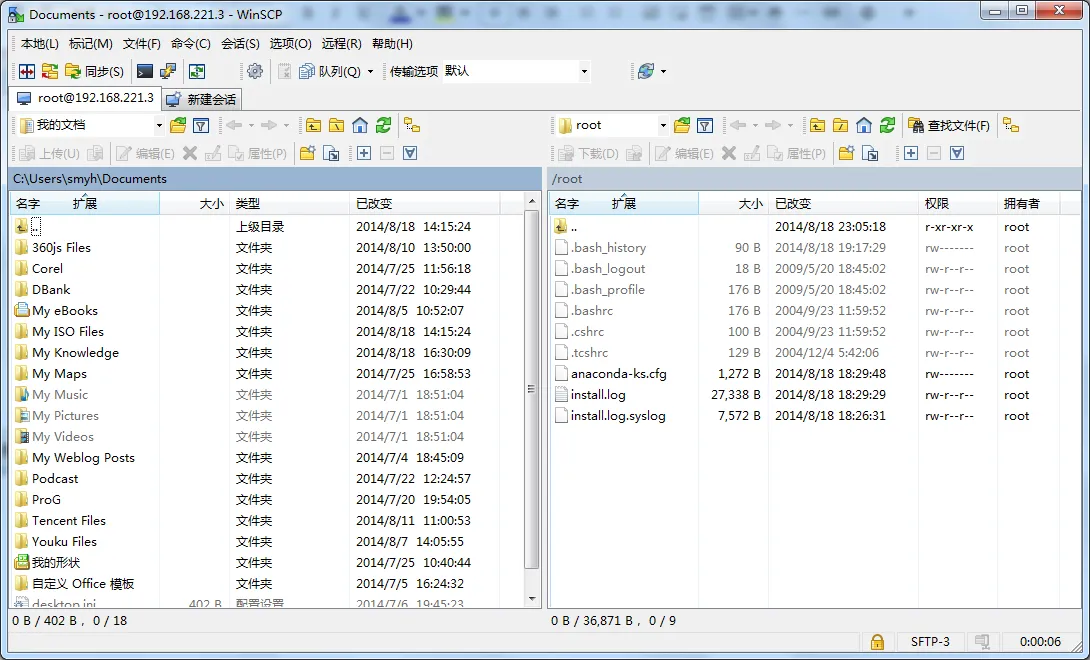Viewport: 1090px width, 660px height.
Task: Go to local parent directory icon
Action: (x=314, y=125)
